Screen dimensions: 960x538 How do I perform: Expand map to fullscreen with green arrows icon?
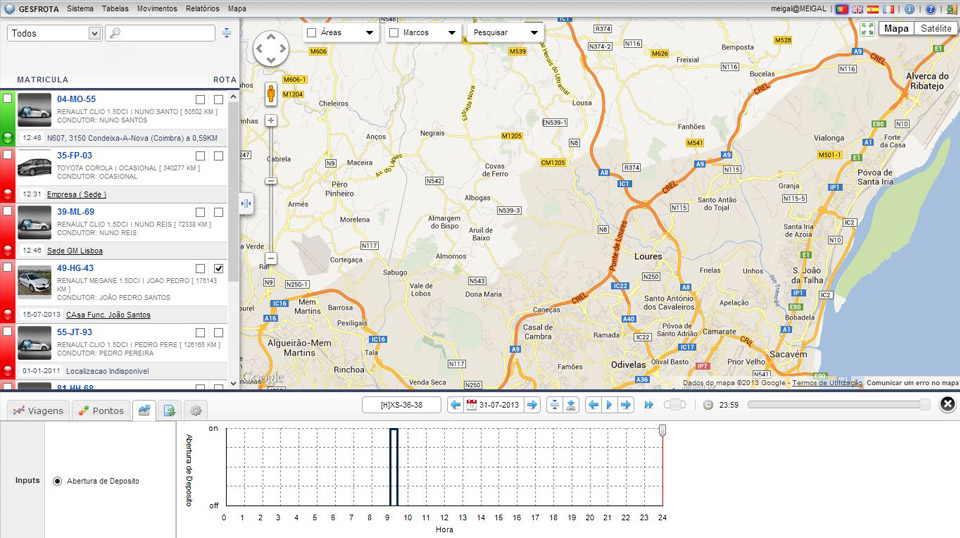pos(867,29)
